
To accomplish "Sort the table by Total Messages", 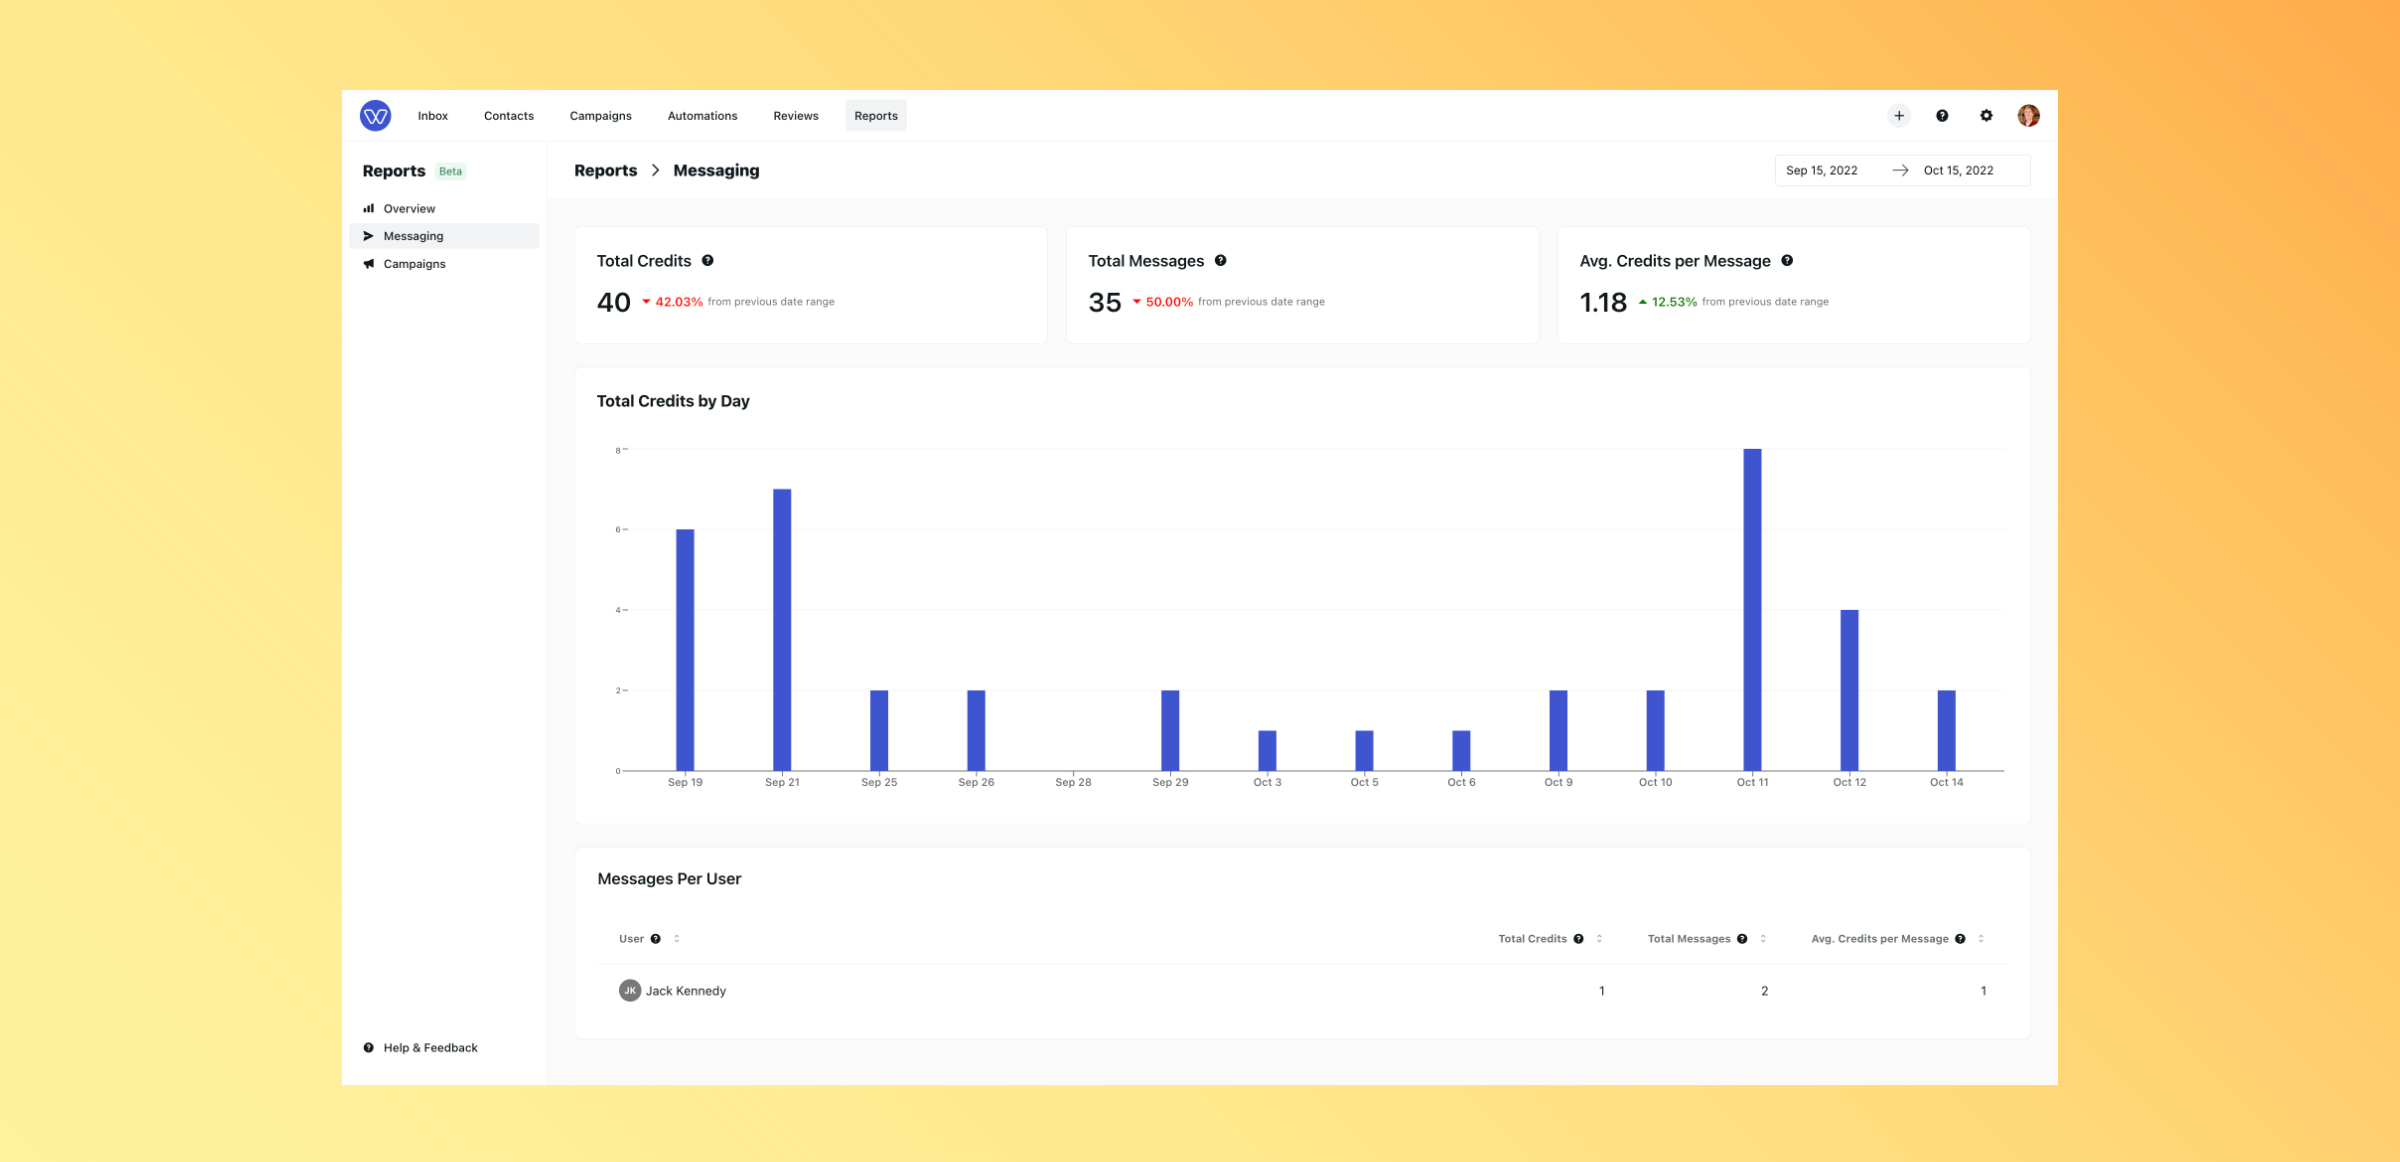I will [1763, 938].
